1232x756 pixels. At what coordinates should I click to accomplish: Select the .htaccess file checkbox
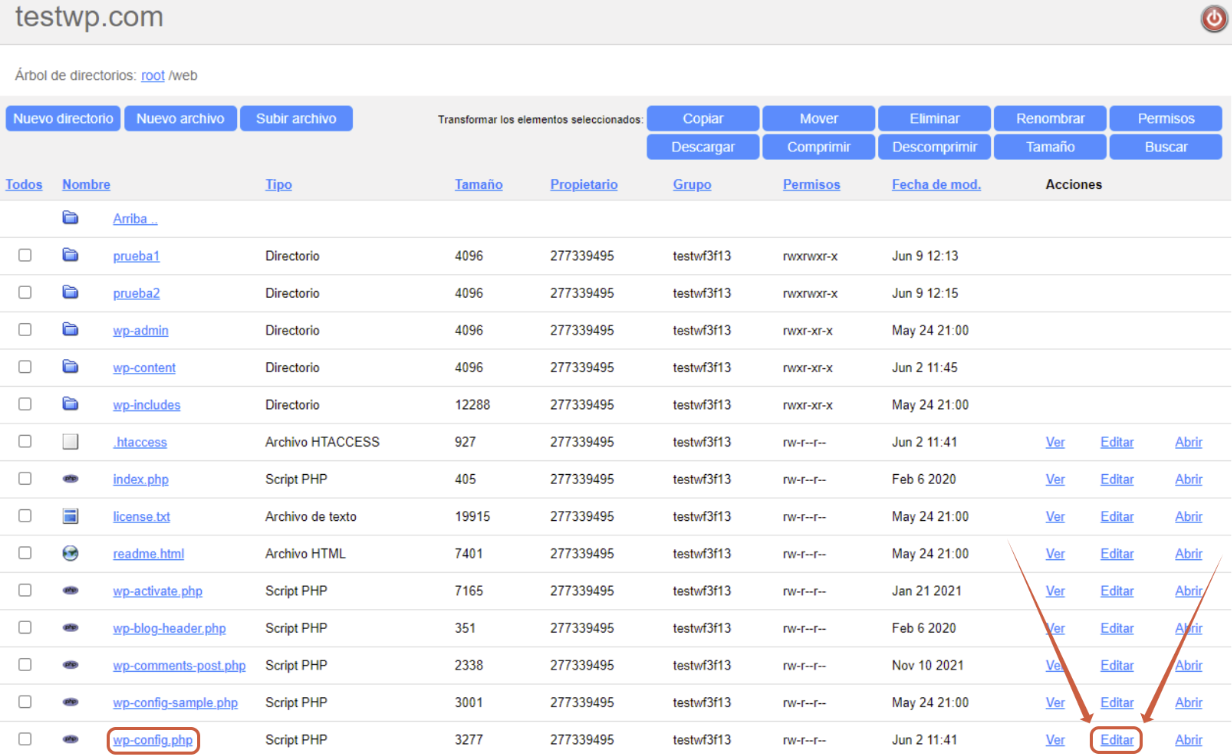(x=25, y=441)
